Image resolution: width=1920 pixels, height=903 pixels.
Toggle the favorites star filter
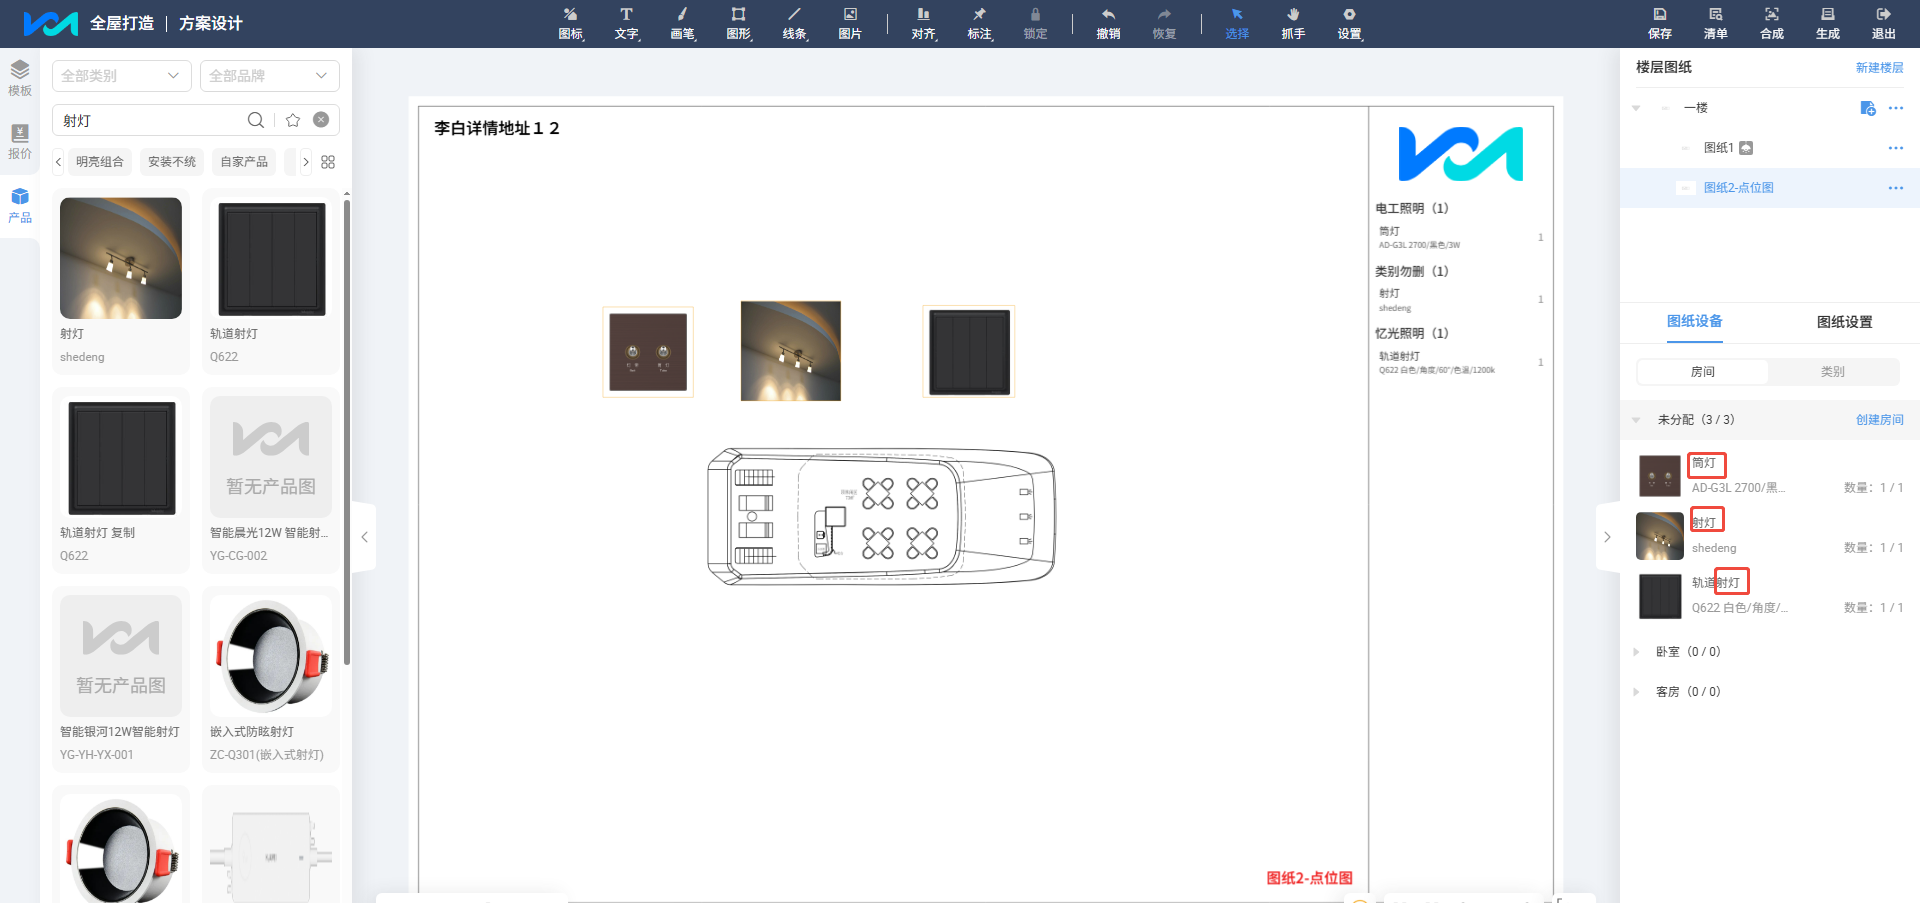pyautogui.click(x=293, y=120)
